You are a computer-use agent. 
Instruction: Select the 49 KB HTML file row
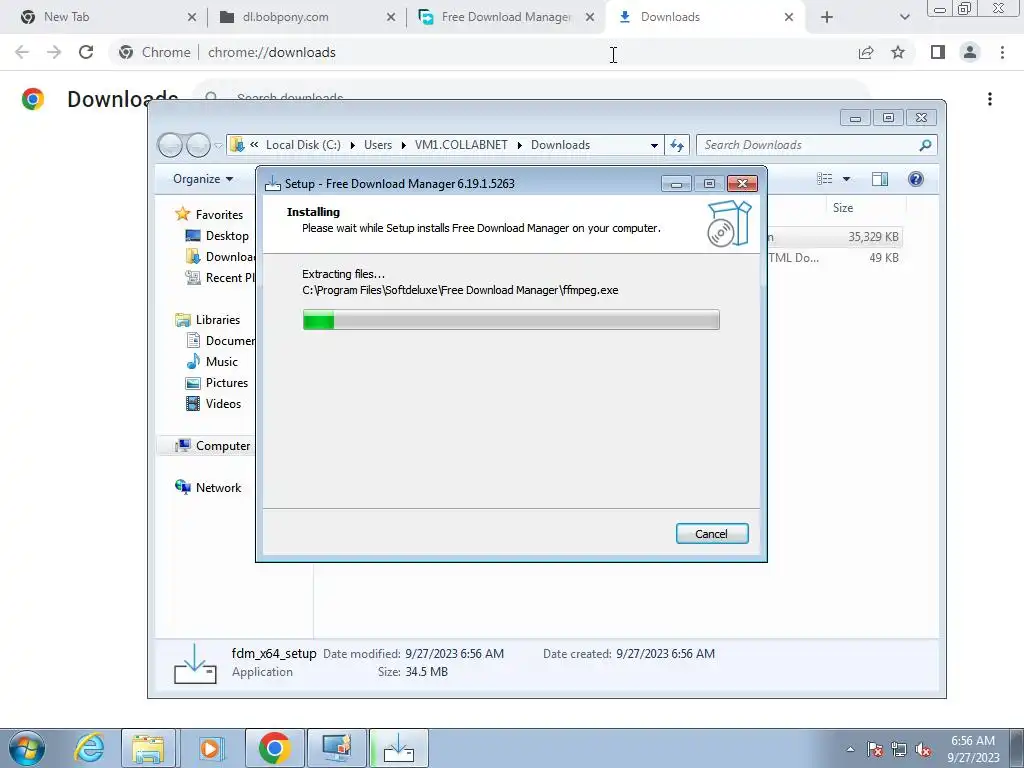point(832,257)
